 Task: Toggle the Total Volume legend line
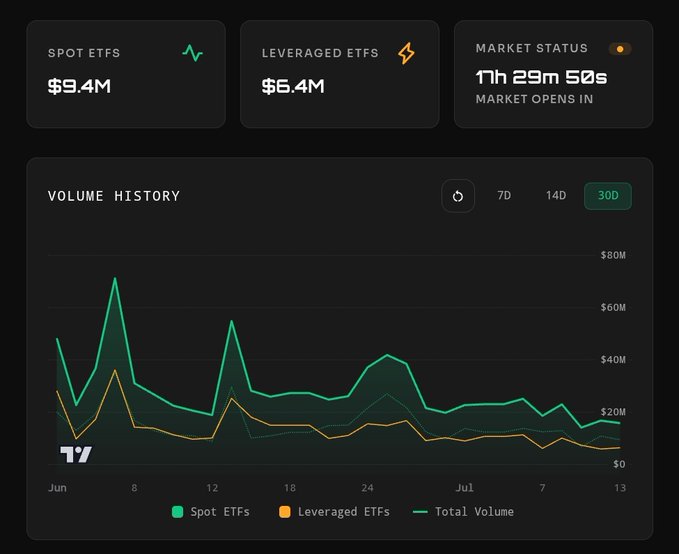click(x=463, y=512)
